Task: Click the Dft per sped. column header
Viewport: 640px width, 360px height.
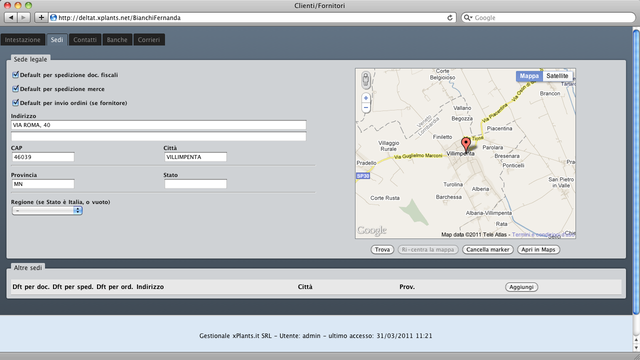Action: tap(73, 287)
